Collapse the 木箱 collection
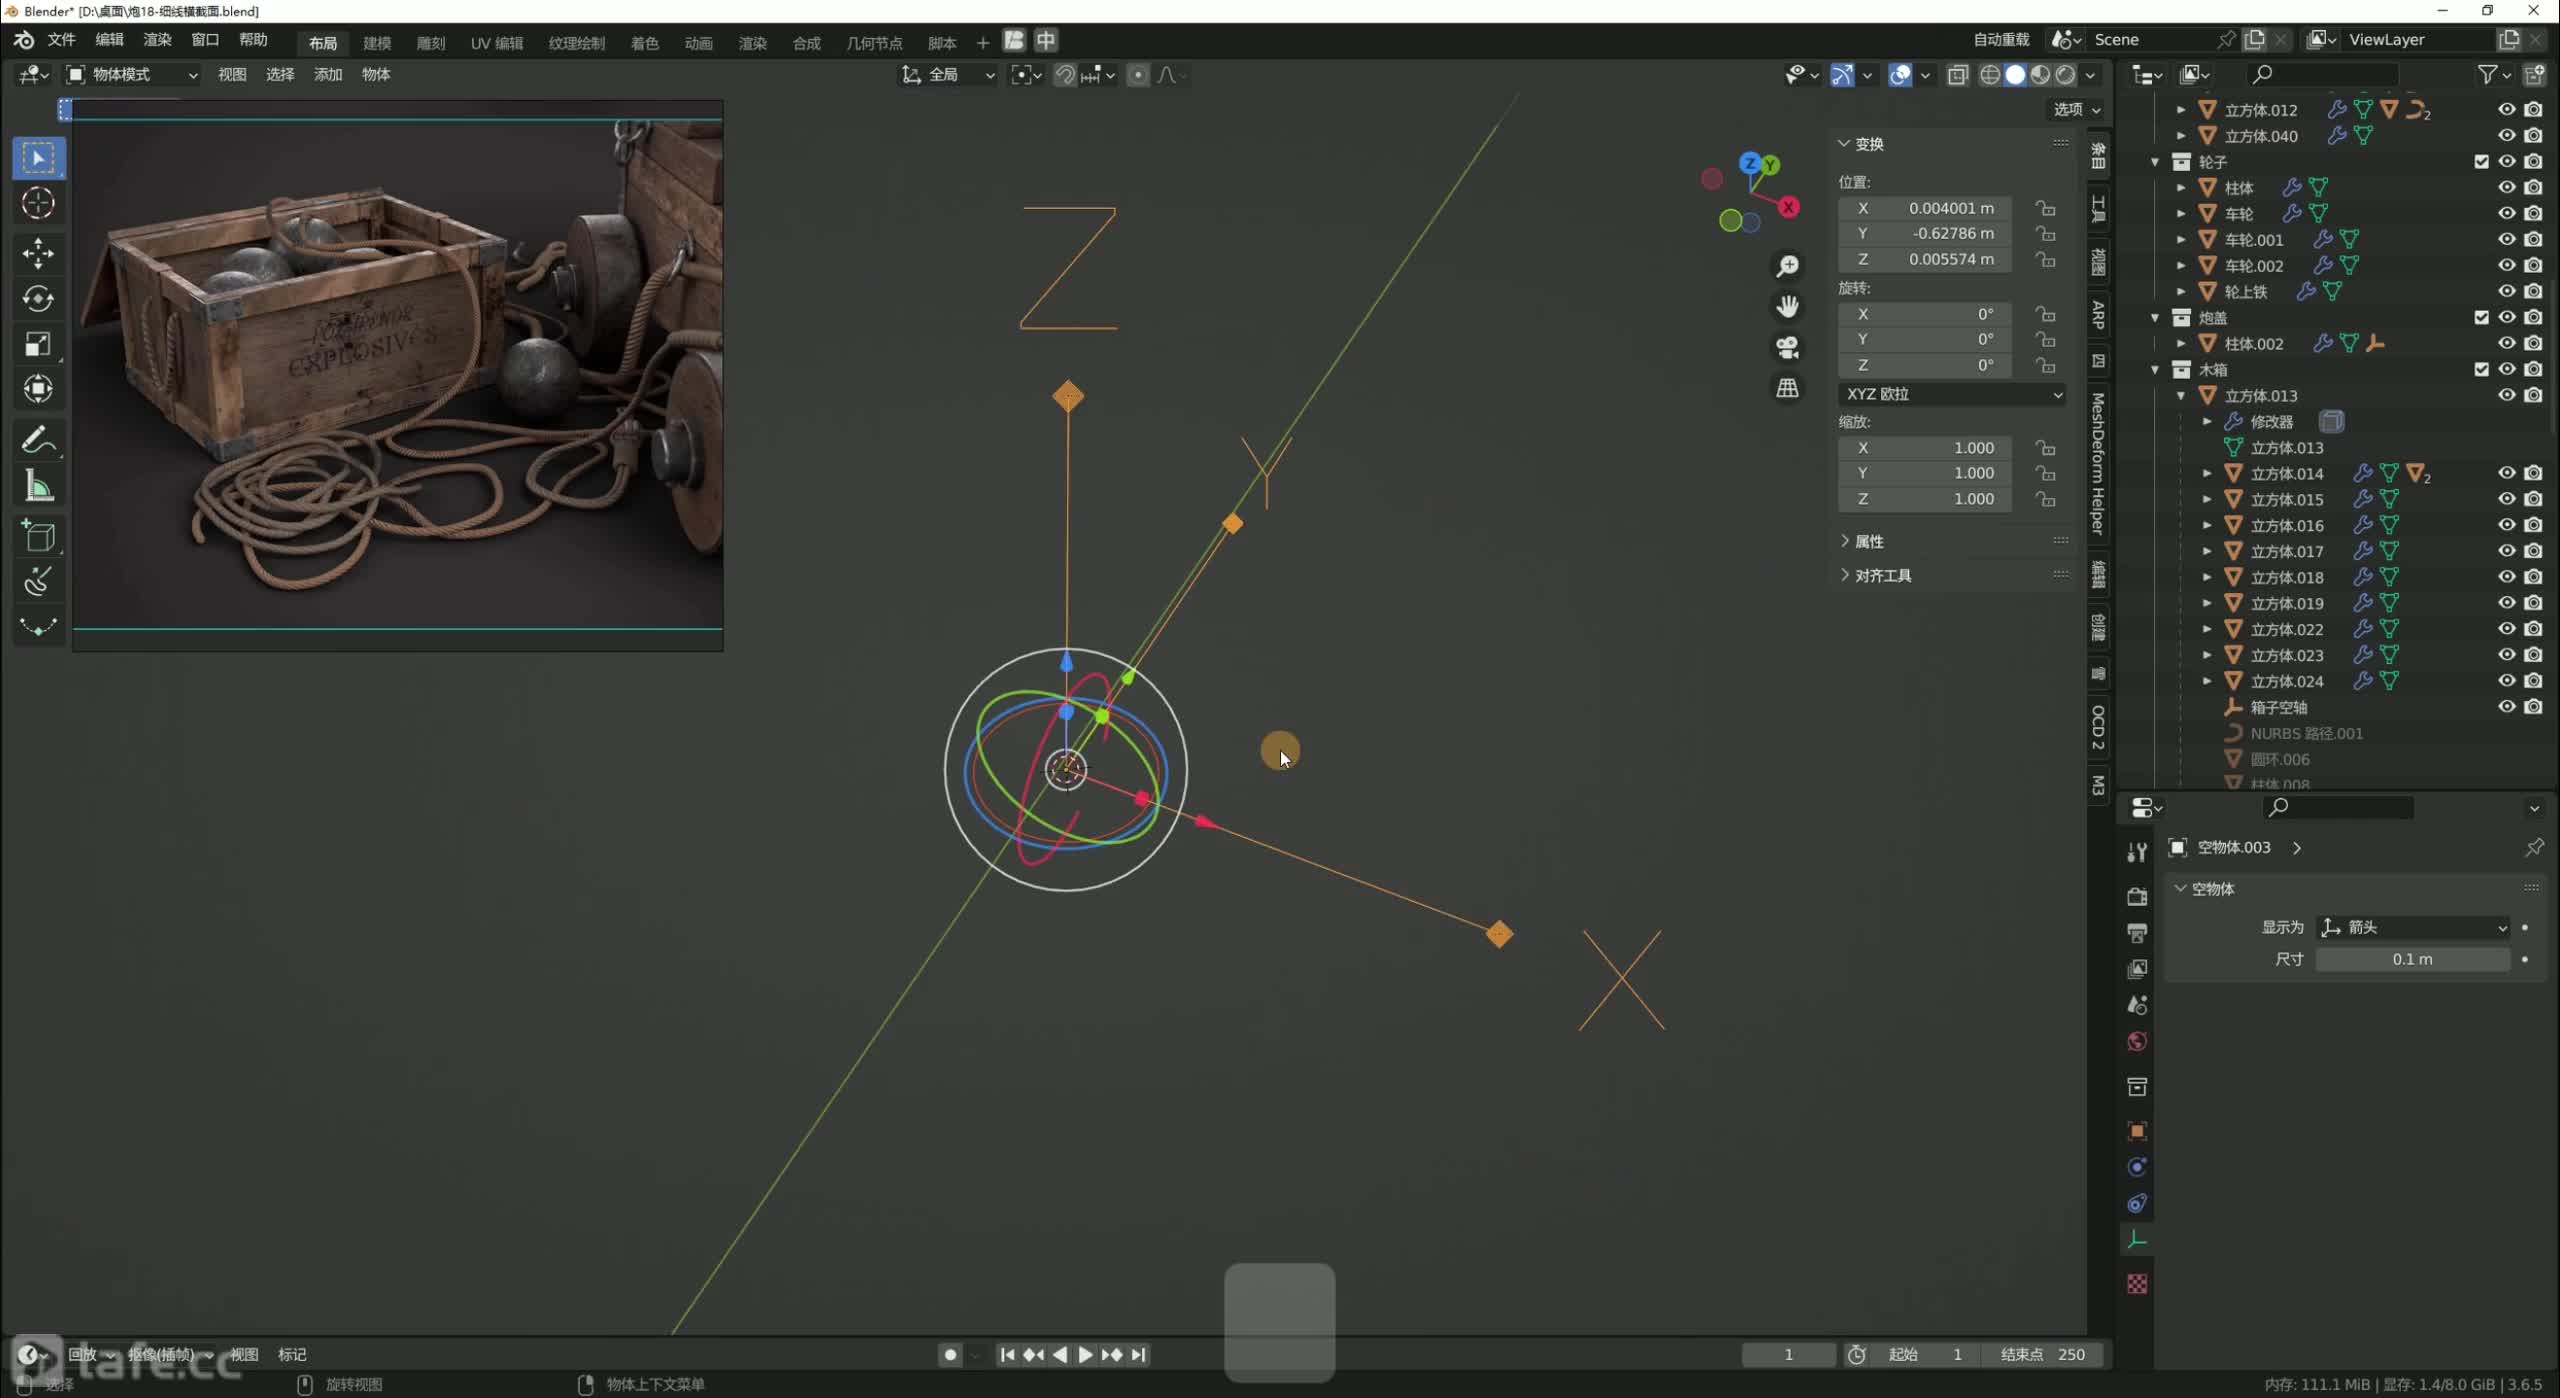Image resolution: width=2560 pixels, height=1398 pixels. (x=2155, y=370)
